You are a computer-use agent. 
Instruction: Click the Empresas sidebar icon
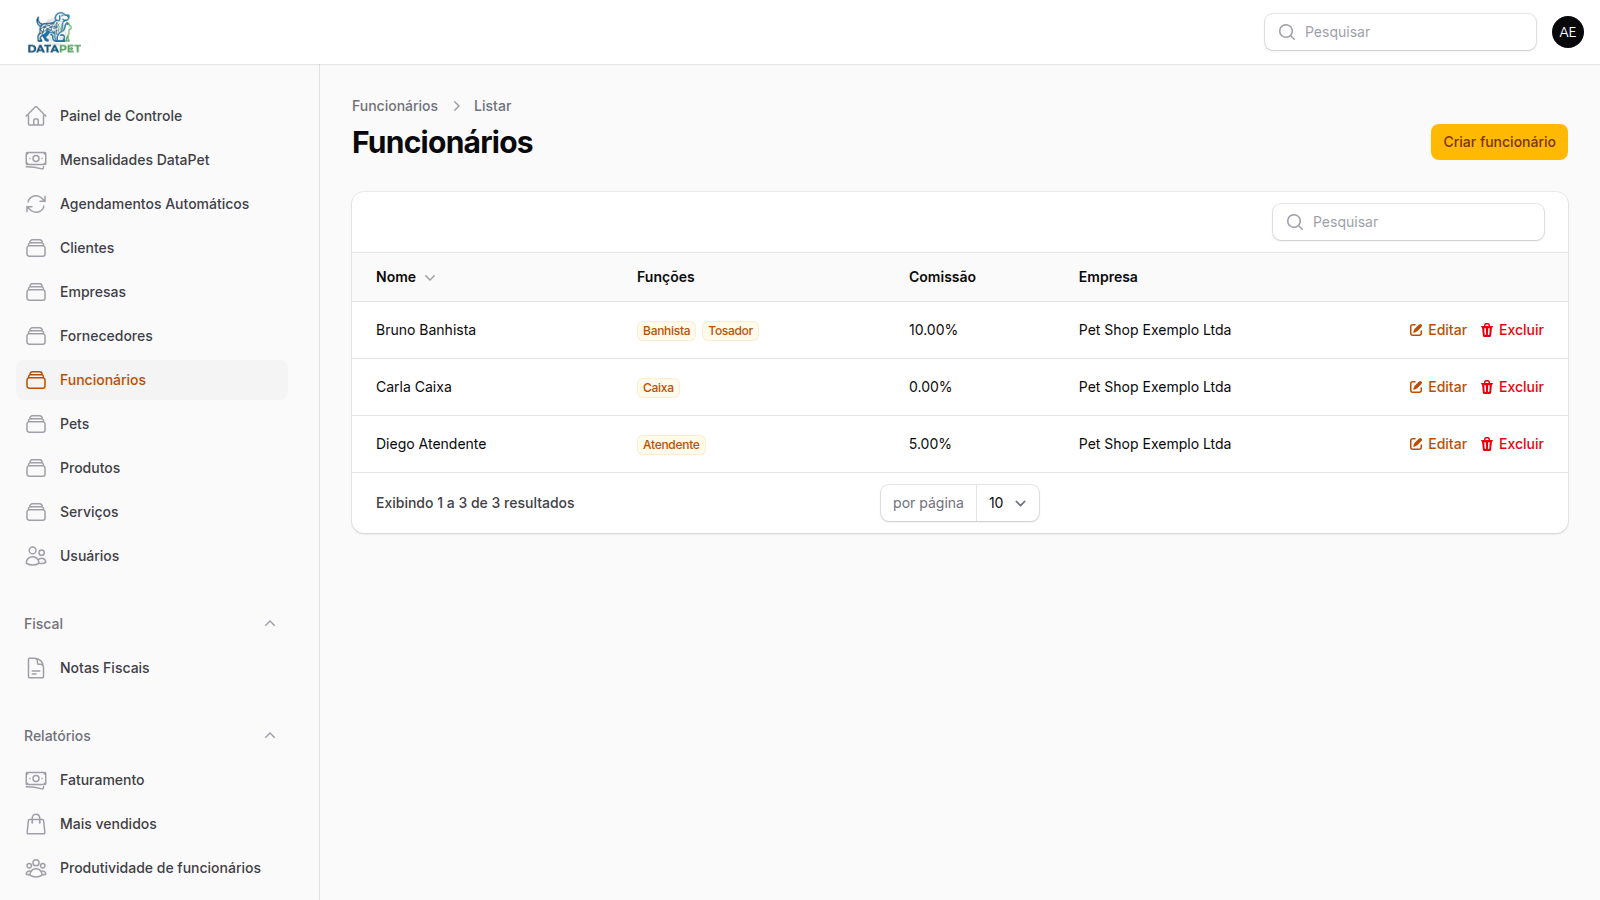point(36,292)
